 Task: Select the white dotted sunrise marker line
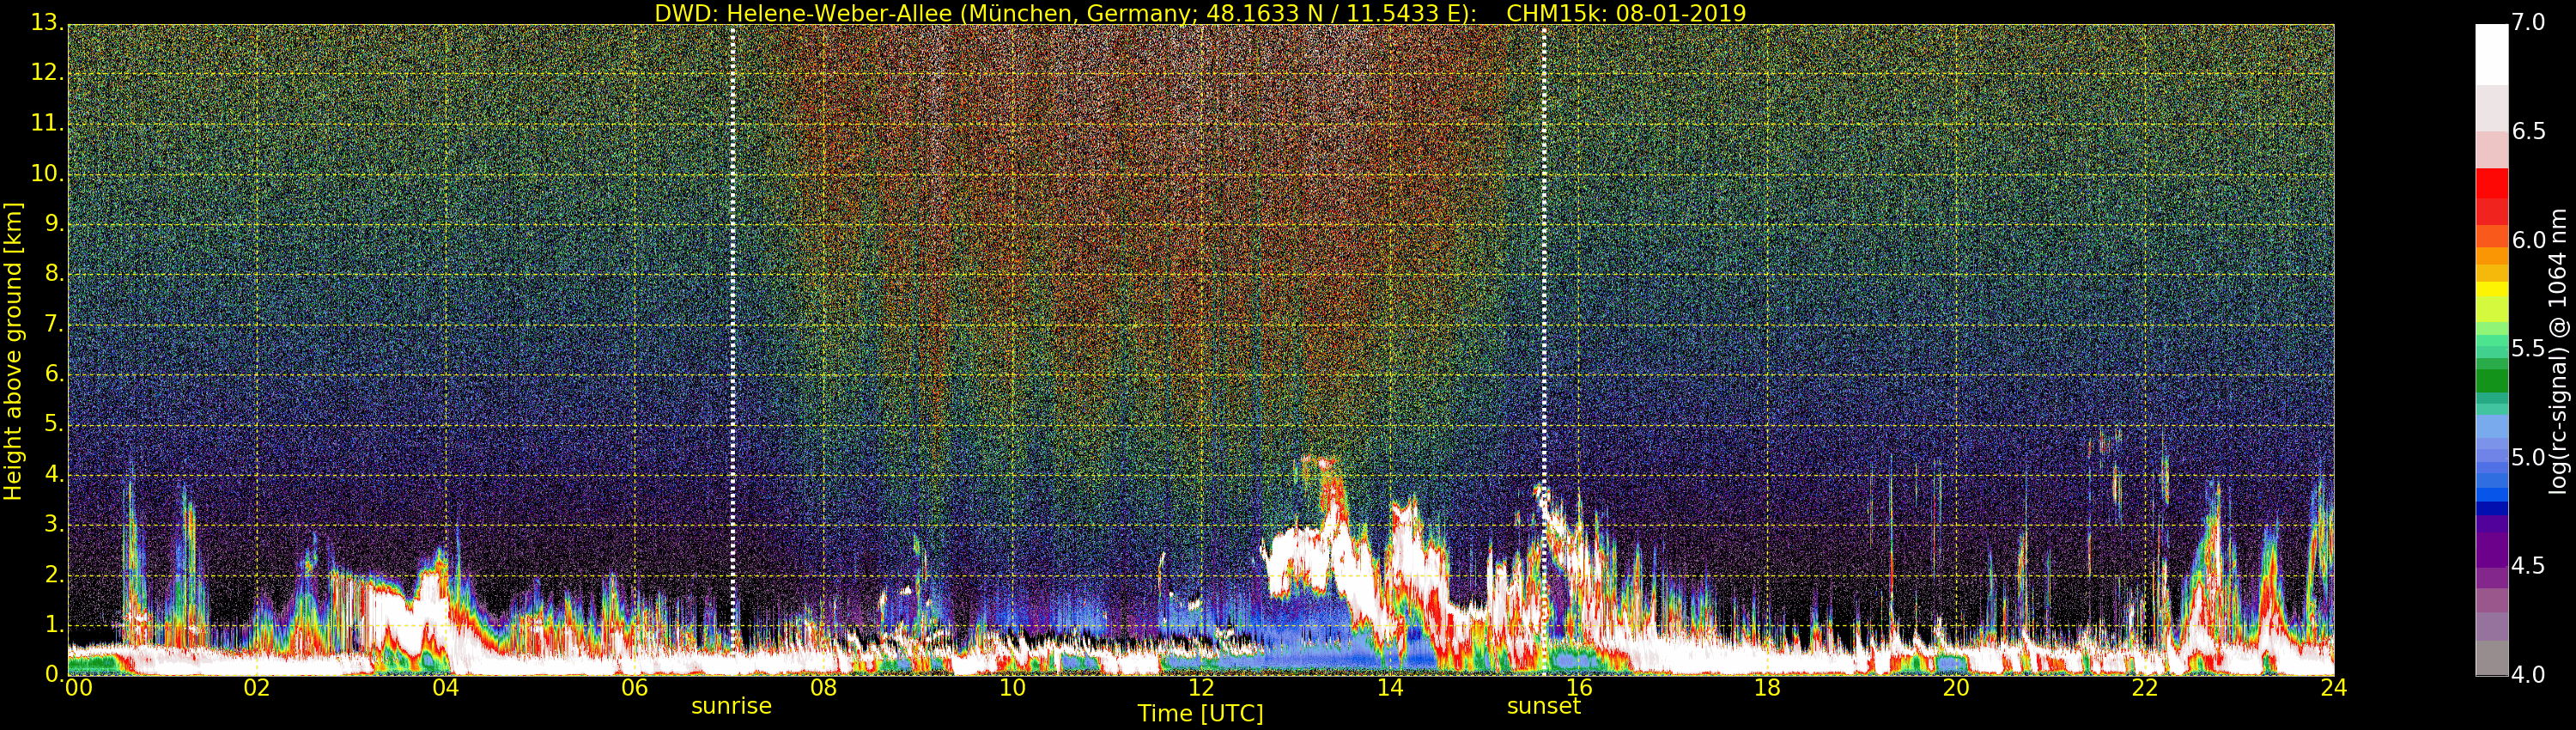(733, 350)
